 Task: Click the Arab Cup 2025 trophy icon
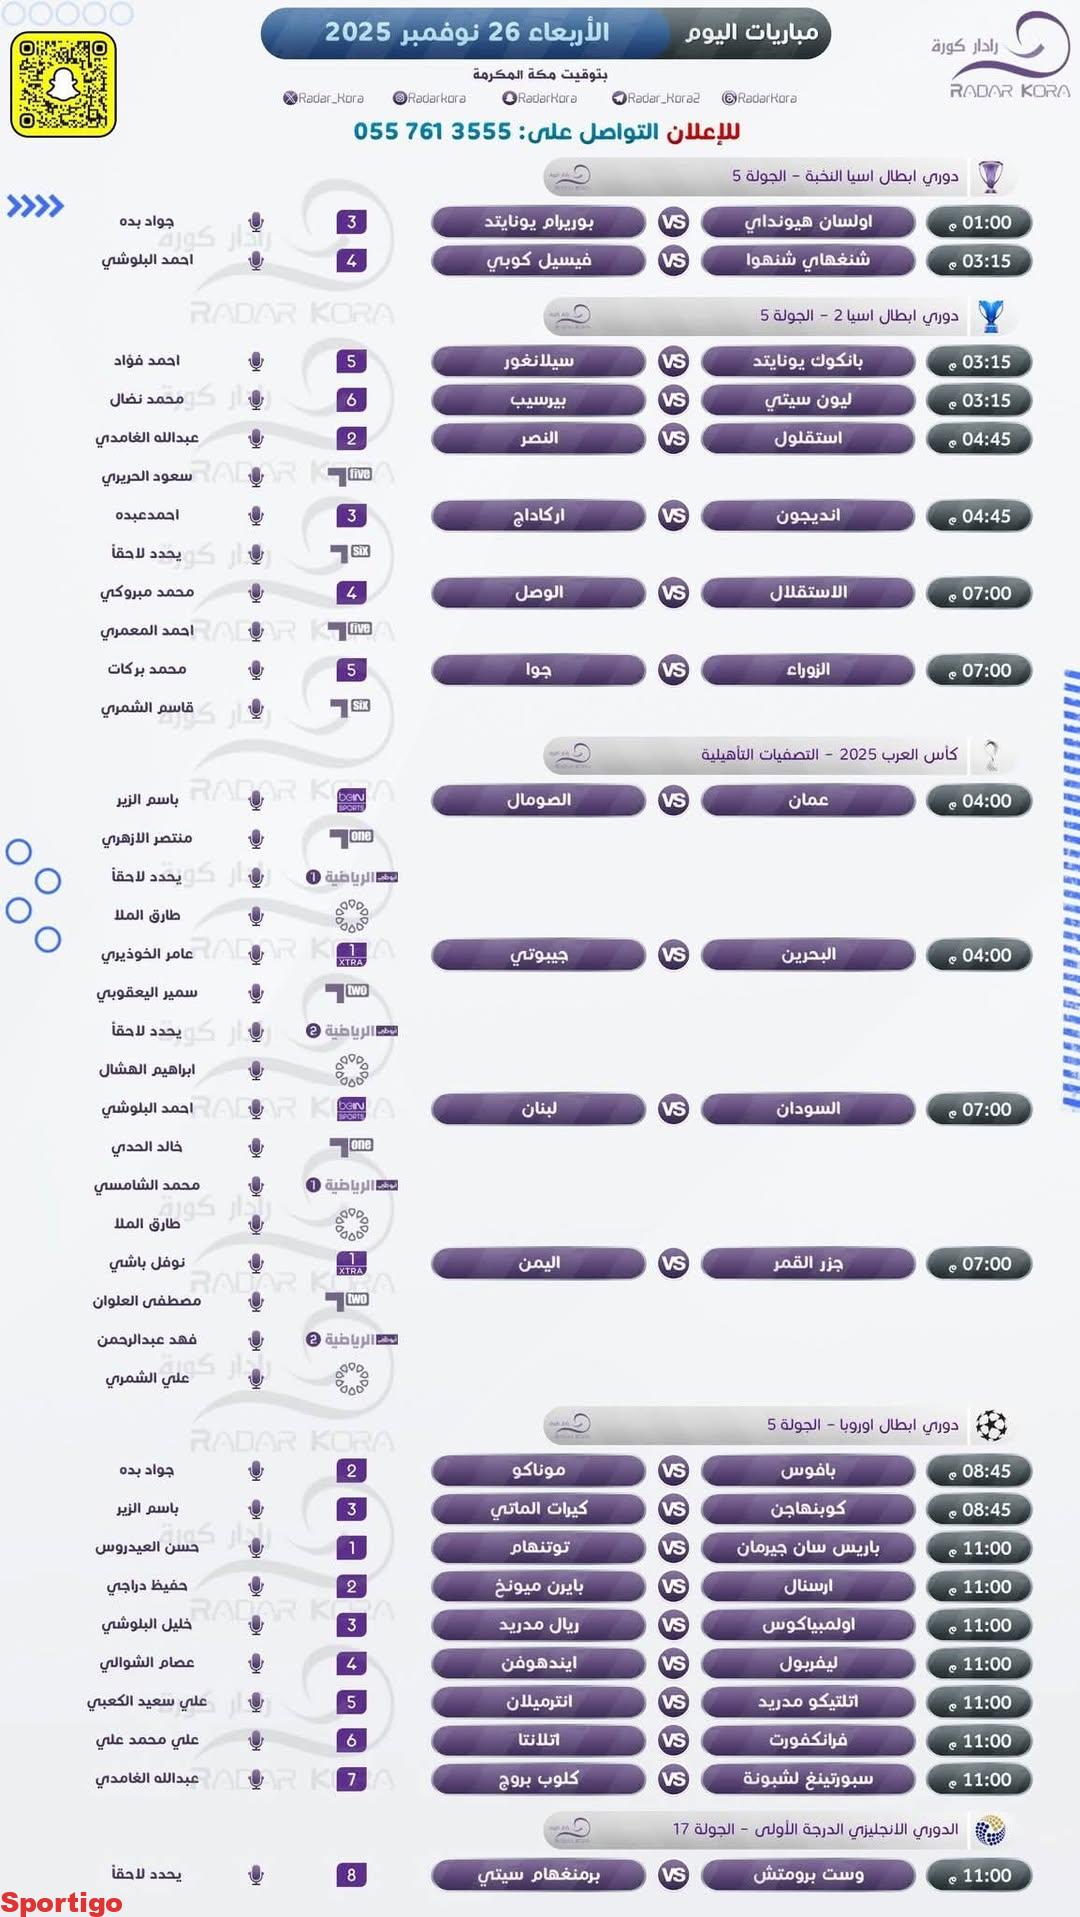click(991, 754)
